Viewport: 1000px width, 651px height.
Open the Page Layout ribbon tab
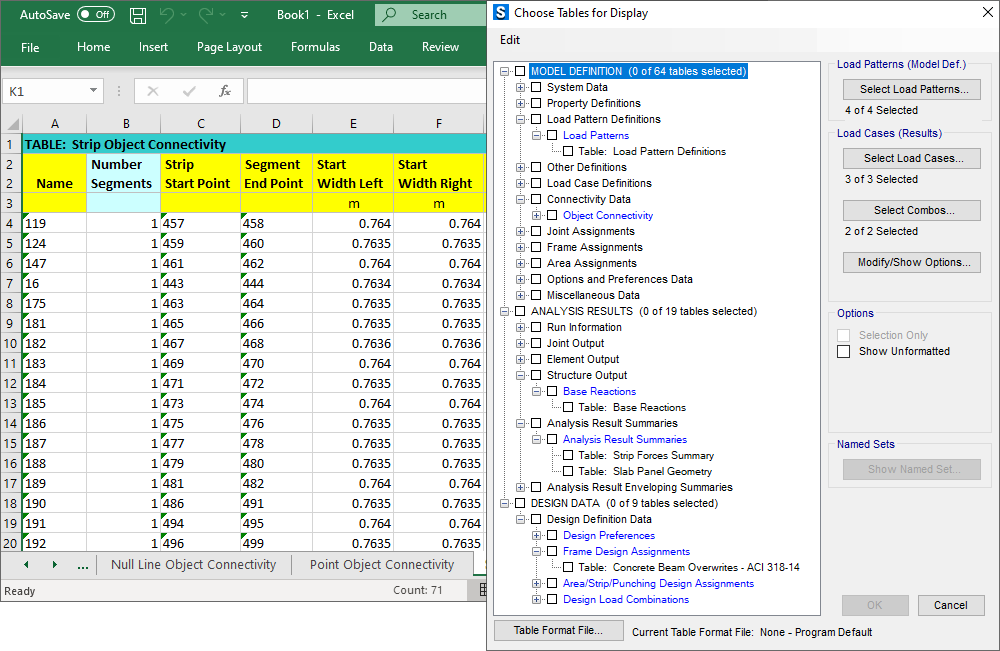[229, 47]
